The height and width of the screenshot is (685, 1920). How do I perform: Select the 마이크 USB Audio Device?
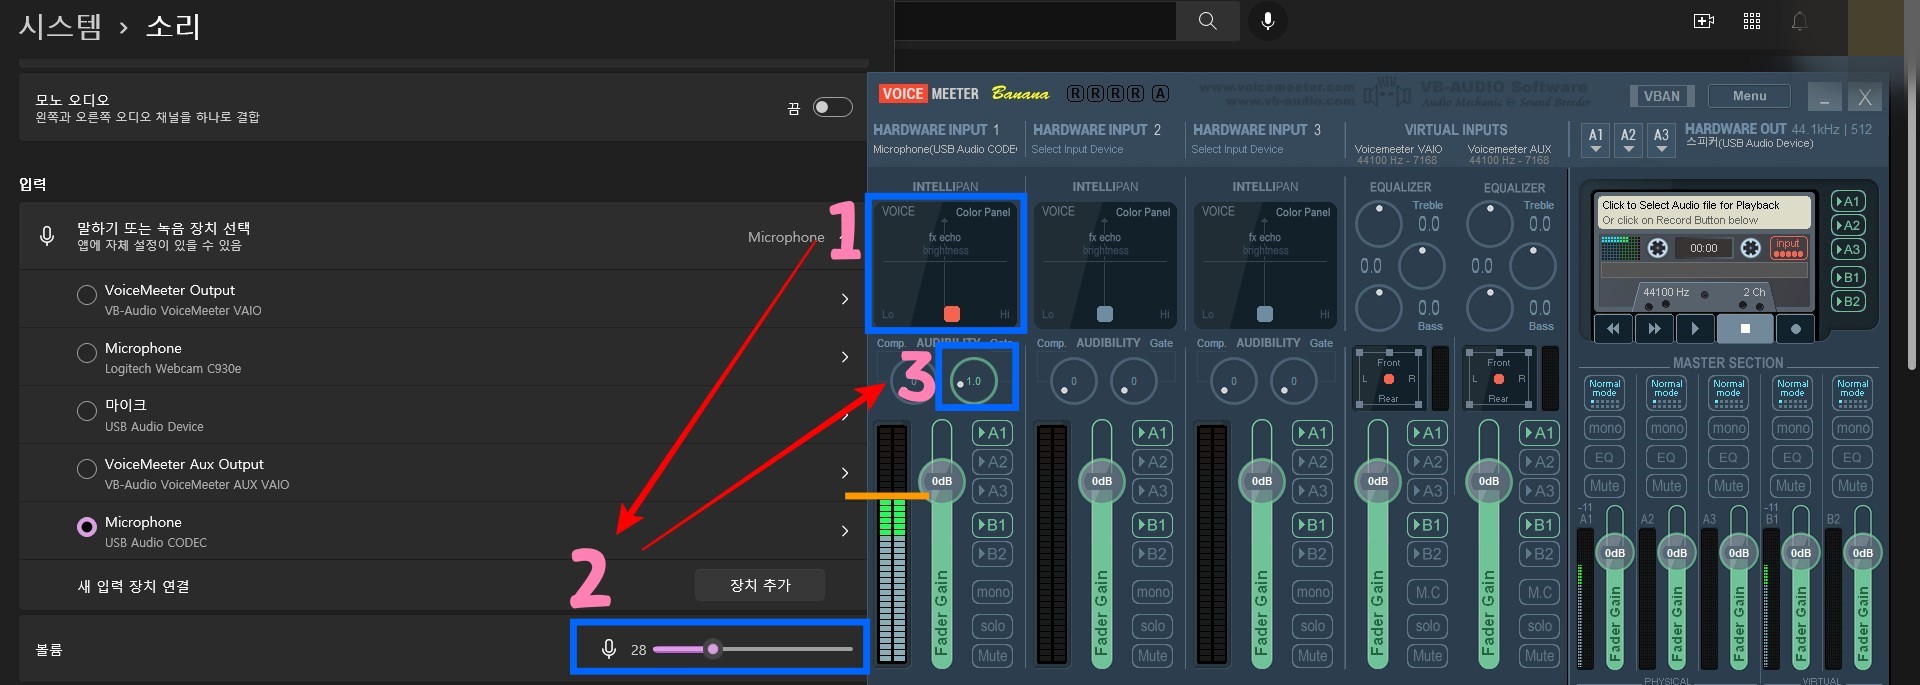click(87, 411)
